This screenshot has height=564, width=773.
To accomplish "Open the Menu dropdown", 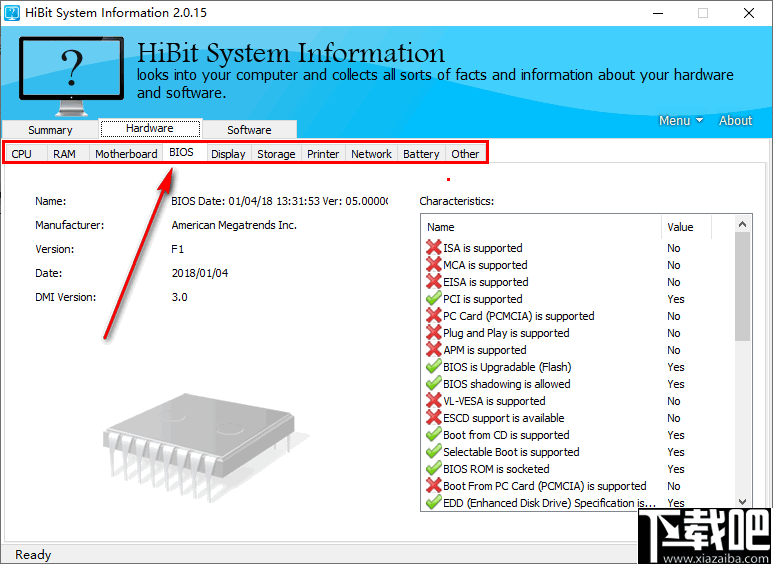I will (681, 121).
